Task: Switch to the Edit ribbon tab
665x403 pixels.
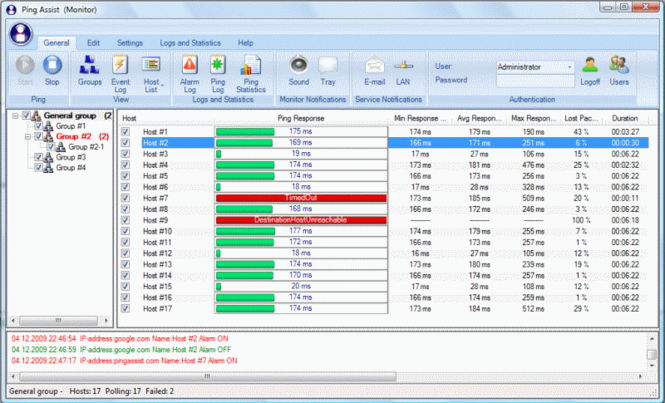Action: pyautogui.click(x=93, y=43)
